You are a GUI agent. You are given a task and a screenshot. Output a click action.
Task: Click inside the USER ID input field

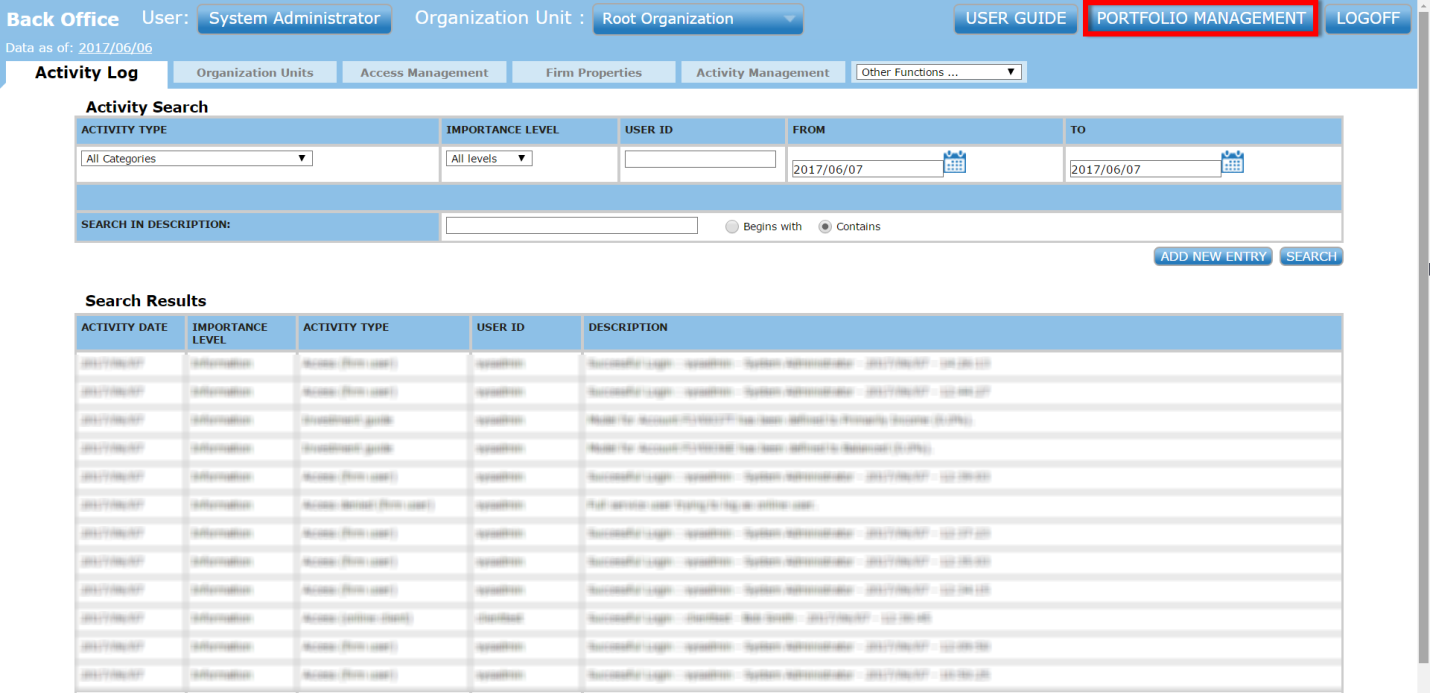coord(699,158)
